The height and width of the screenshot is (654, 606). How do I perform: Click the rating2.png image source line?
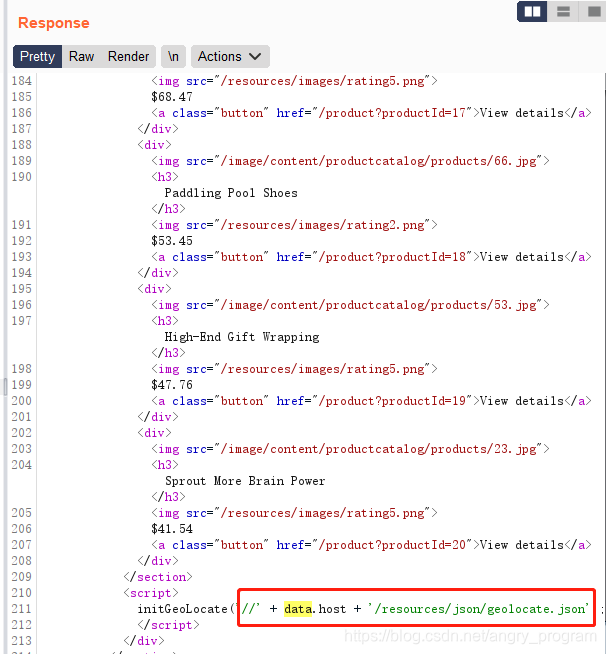(294, 225)
